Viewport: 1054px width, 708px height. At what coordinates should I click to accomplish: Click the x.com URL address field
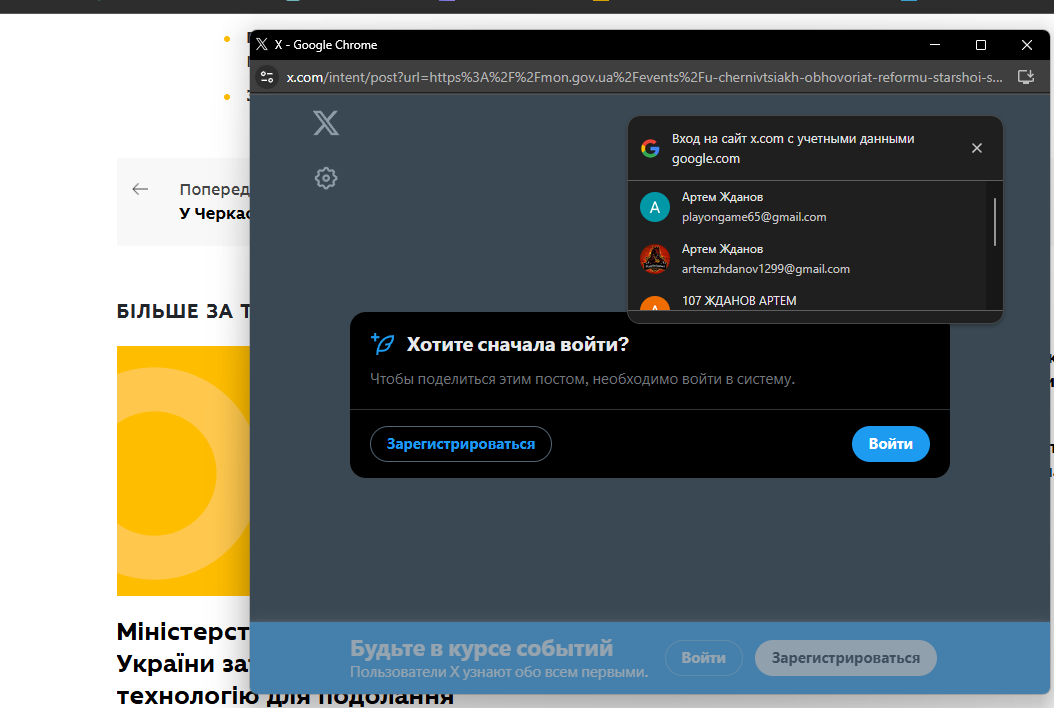point(640,77)
